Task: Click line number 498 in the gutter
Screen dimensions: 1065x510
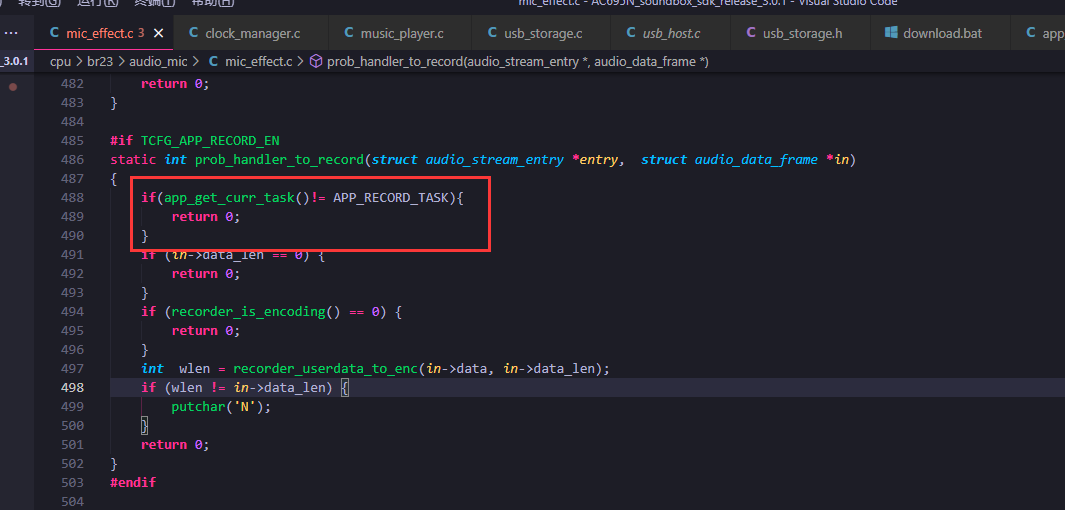Action: (72, 388)
